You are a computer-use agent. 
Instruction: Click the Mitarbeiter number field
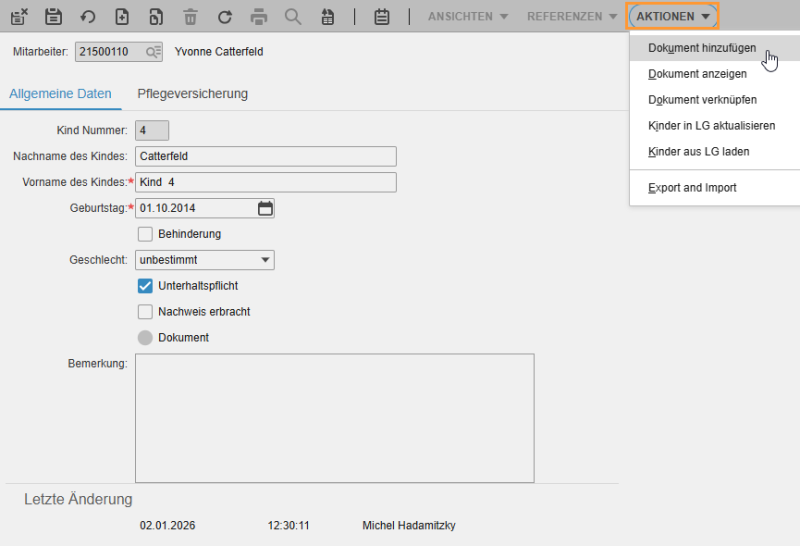click(118, 52)
